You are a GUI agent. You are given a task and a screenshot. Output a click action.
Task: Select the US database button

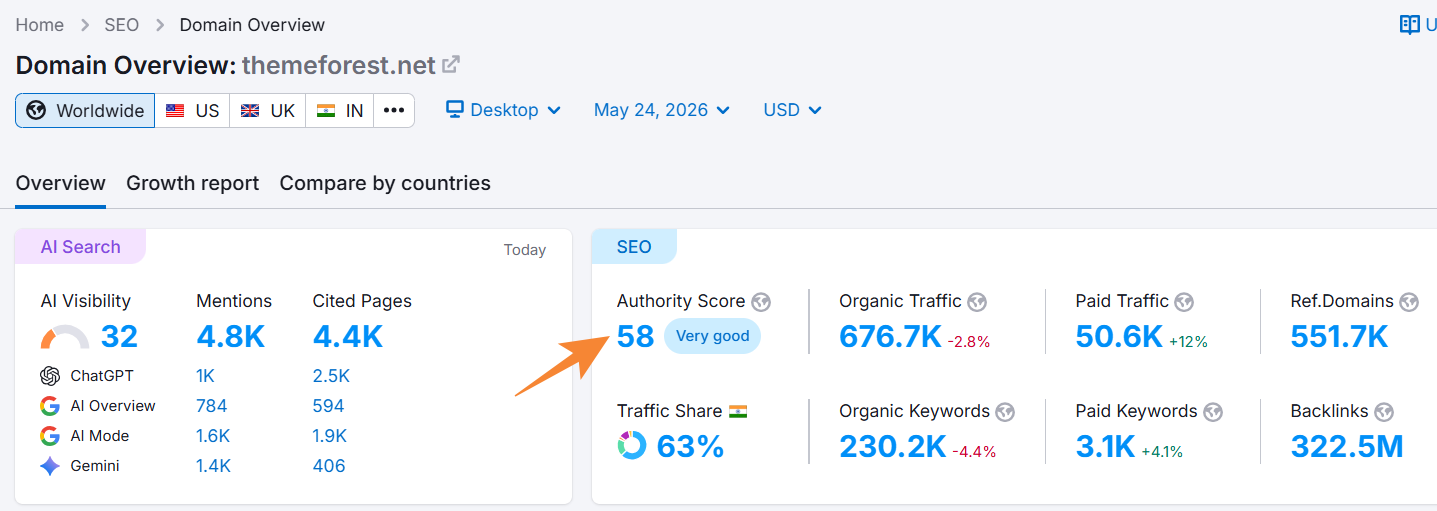click(192, 110)
